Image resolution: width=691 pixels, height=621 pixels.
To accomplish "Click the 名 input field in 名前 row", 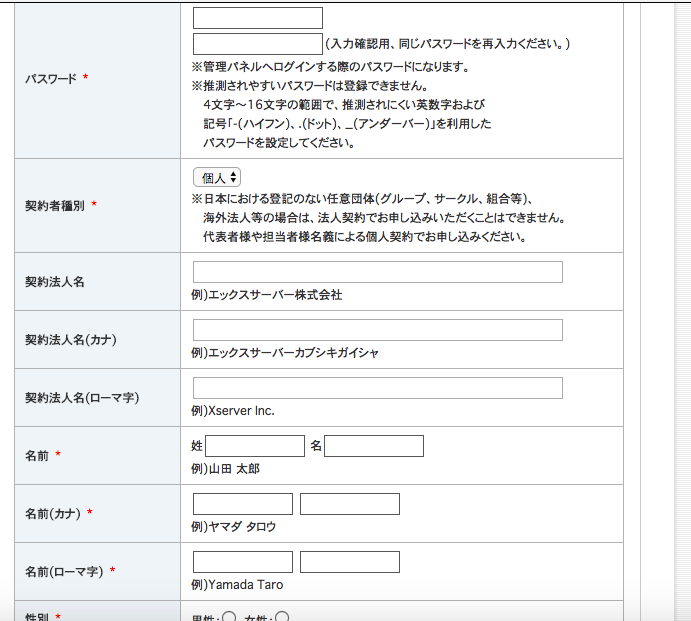I will 374,446.
